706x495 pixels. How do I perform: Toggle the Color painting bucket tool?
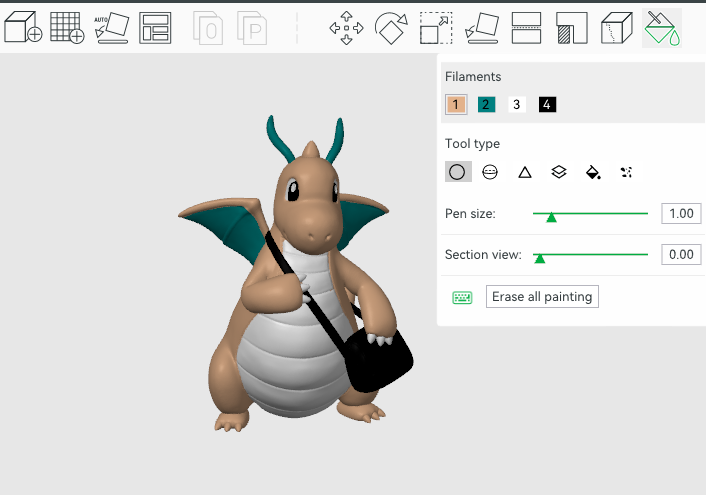coord(662,28)
